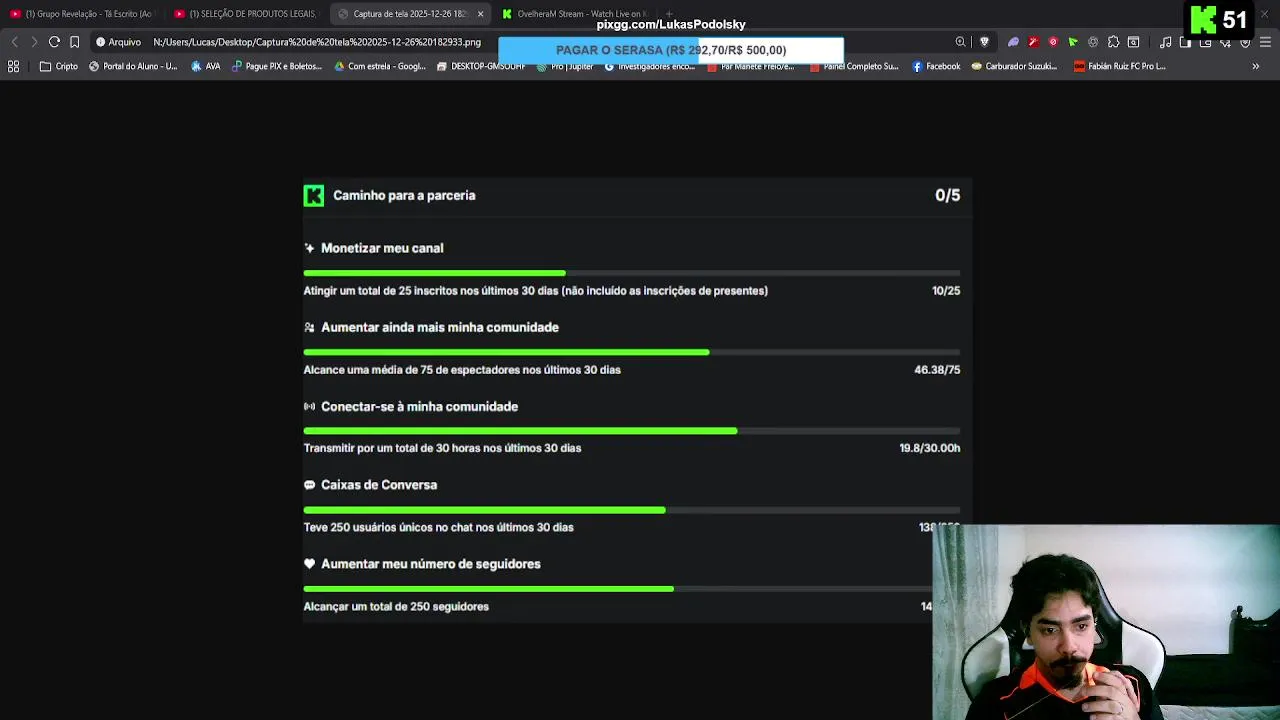This screenshot has width=1280, height=720.
Task: Open the tab groups grid icon
Action: (x=13, y=66)
